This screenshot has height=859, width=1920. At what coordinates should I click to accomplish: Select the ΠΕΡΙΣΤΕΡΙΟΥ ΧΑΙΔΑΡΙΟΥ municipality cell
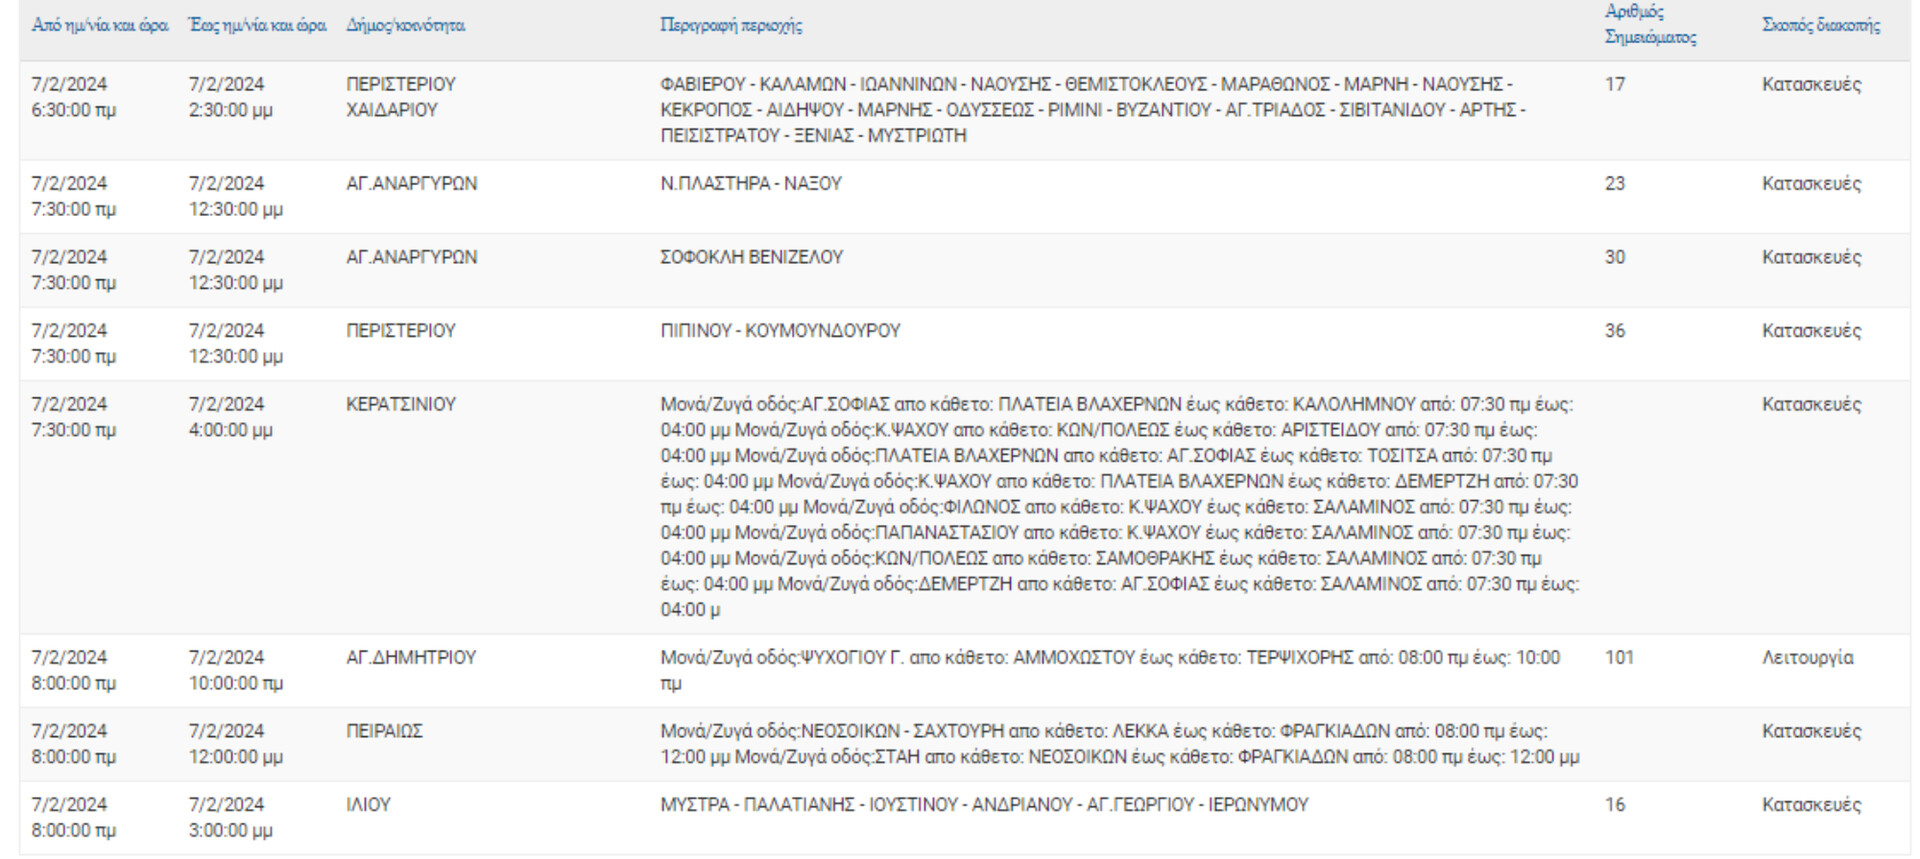point(401,97)
